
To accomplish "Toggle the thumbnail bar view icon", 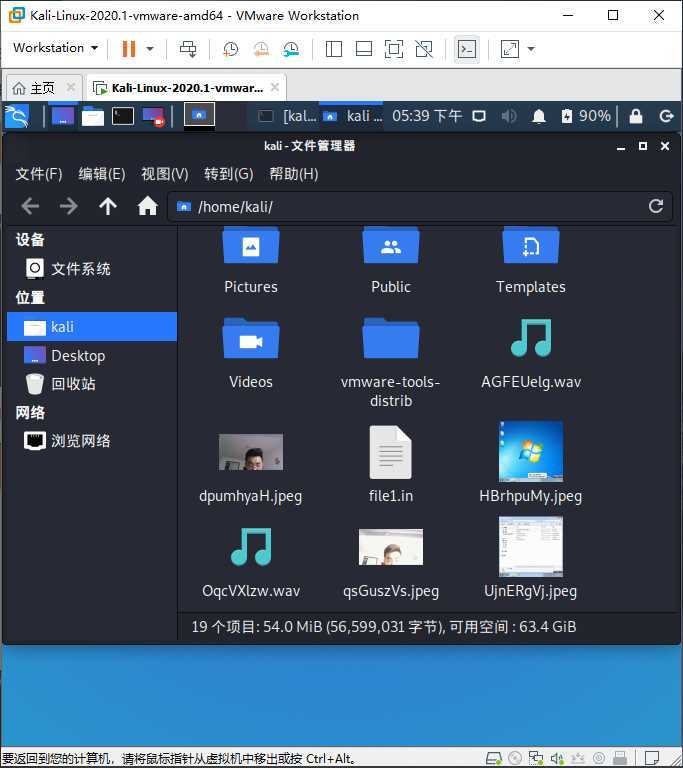I will [x=364, y=48].
